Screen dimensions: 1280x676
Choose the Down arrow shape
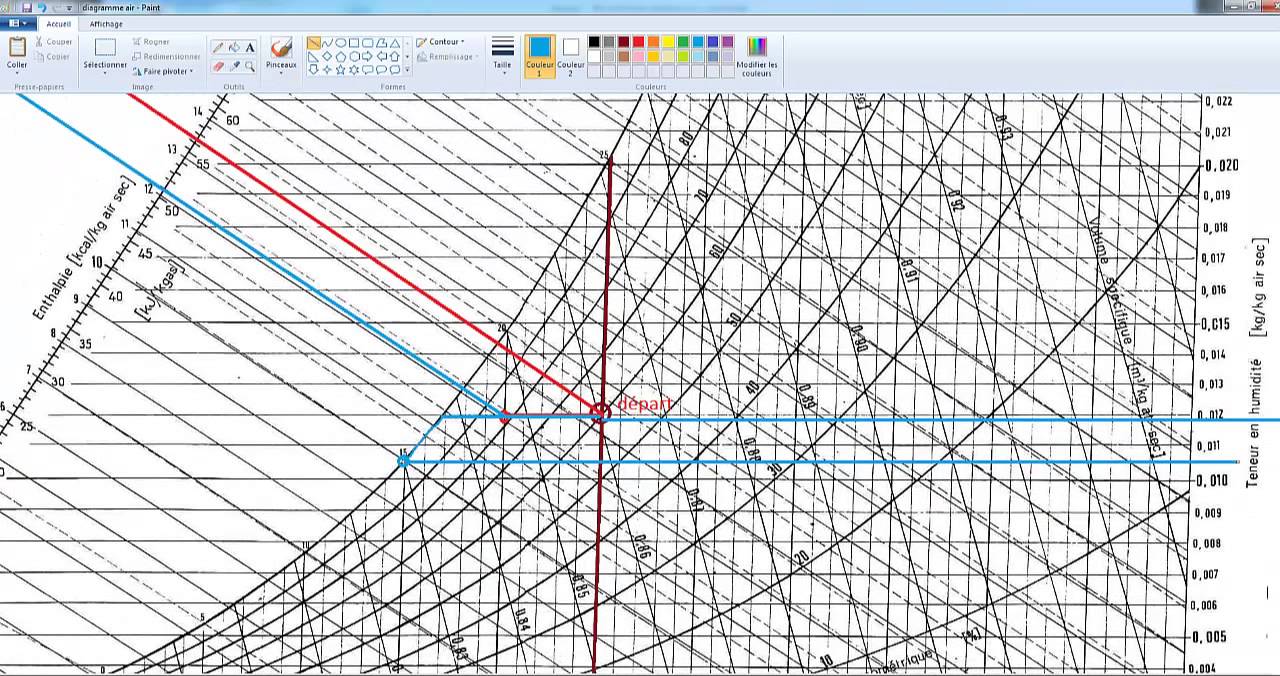(x=313, y=70)
